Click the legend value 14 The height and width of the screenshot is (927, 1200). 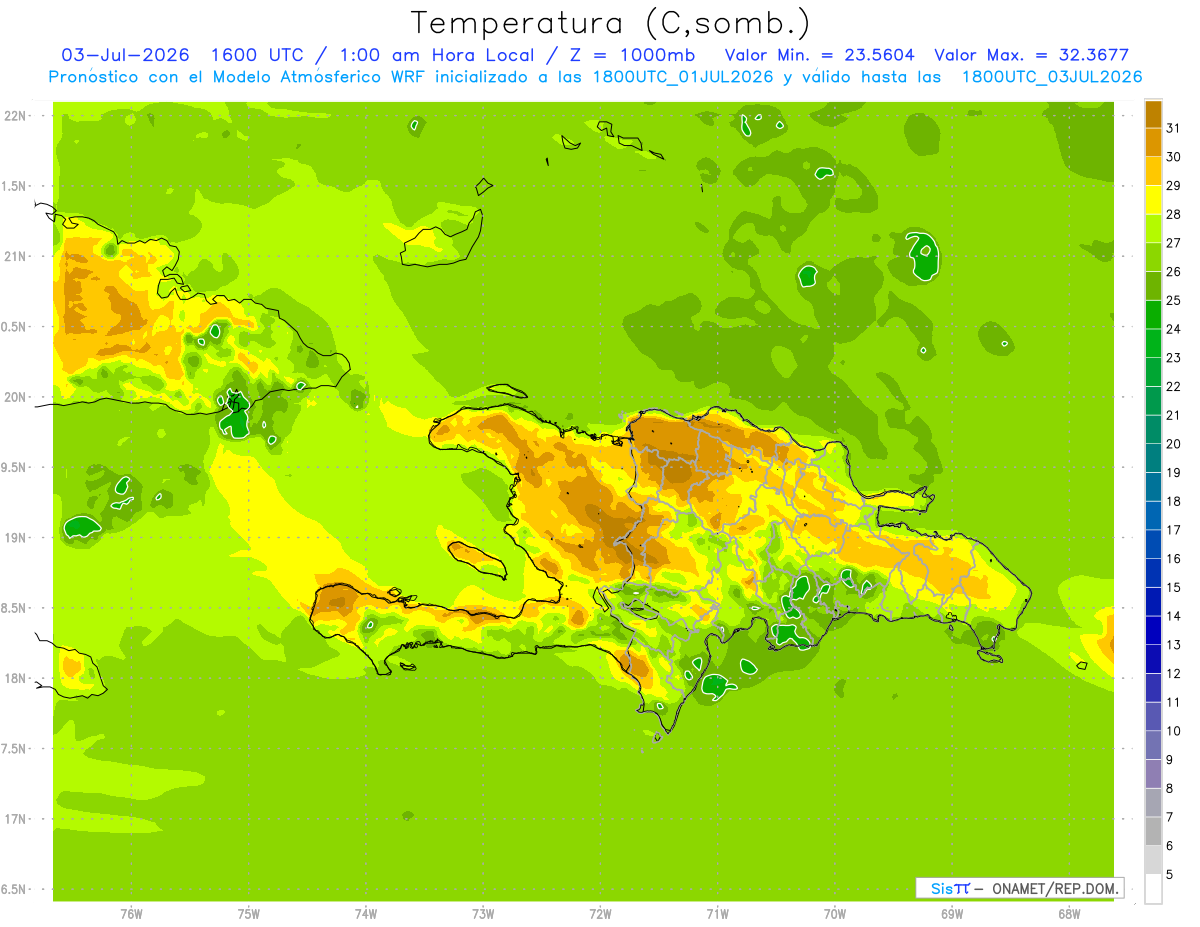[x=1173, y=616]
